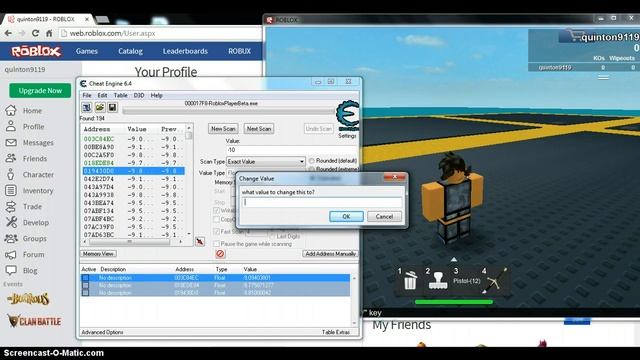Viewport: 640px width, 360px height.
Task: Click the Groups icon in sidebar
Action: [11, 238]
